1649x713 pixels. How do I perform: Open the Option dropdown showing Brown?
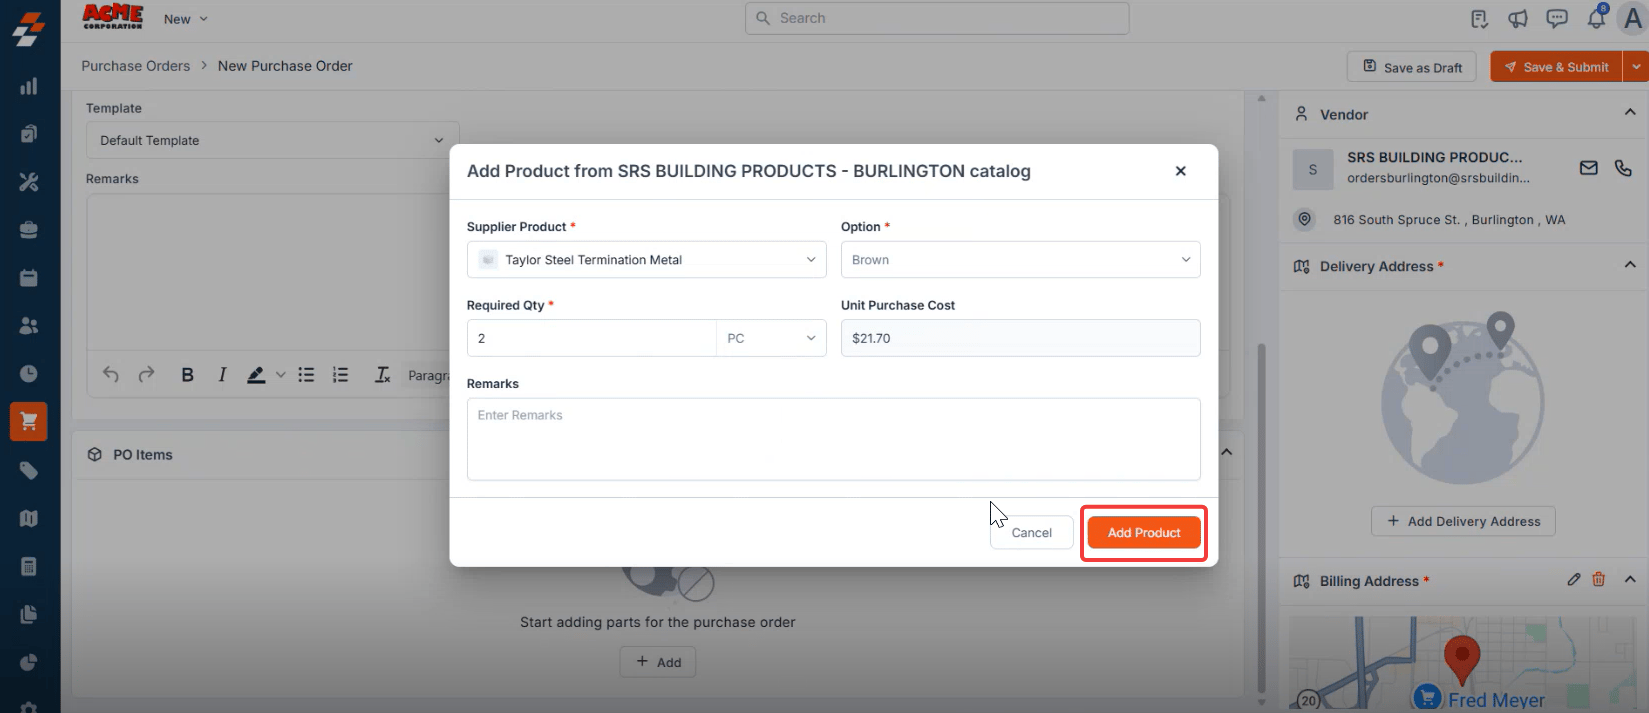click(x=1020, y=260)
